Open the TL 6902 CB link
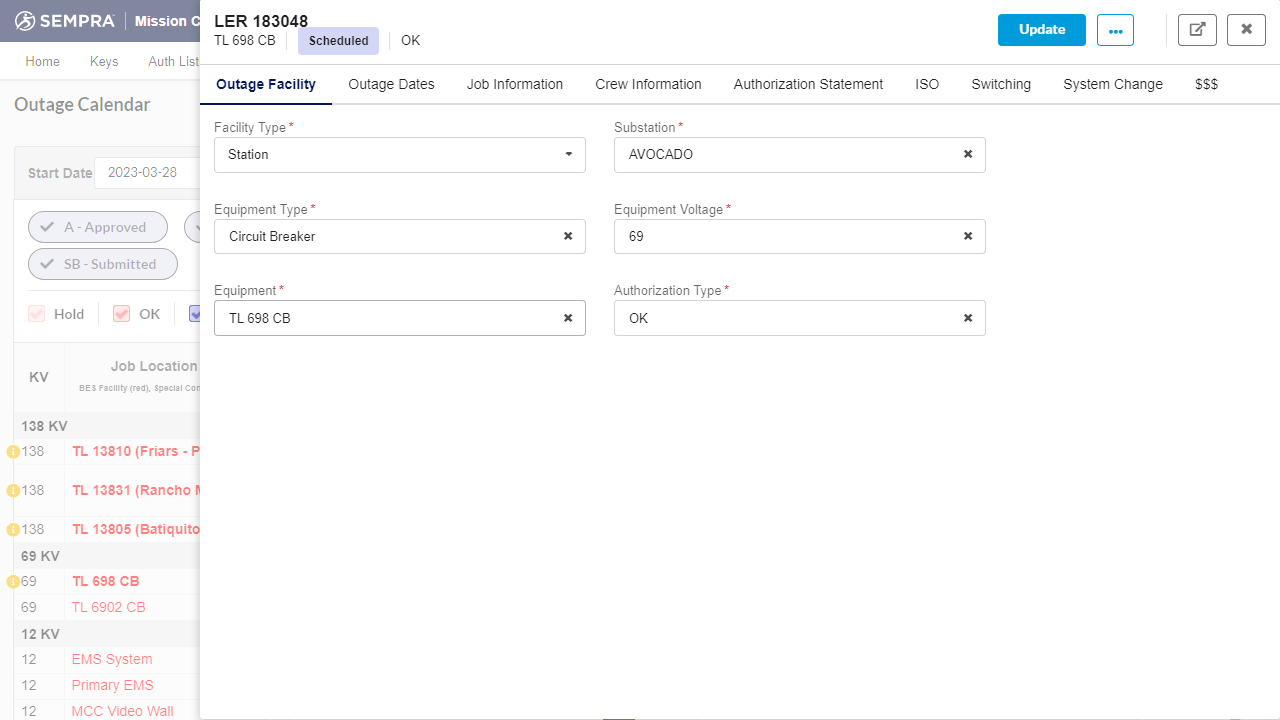Viewport: 1280px width, 720px height. (108, 607)
